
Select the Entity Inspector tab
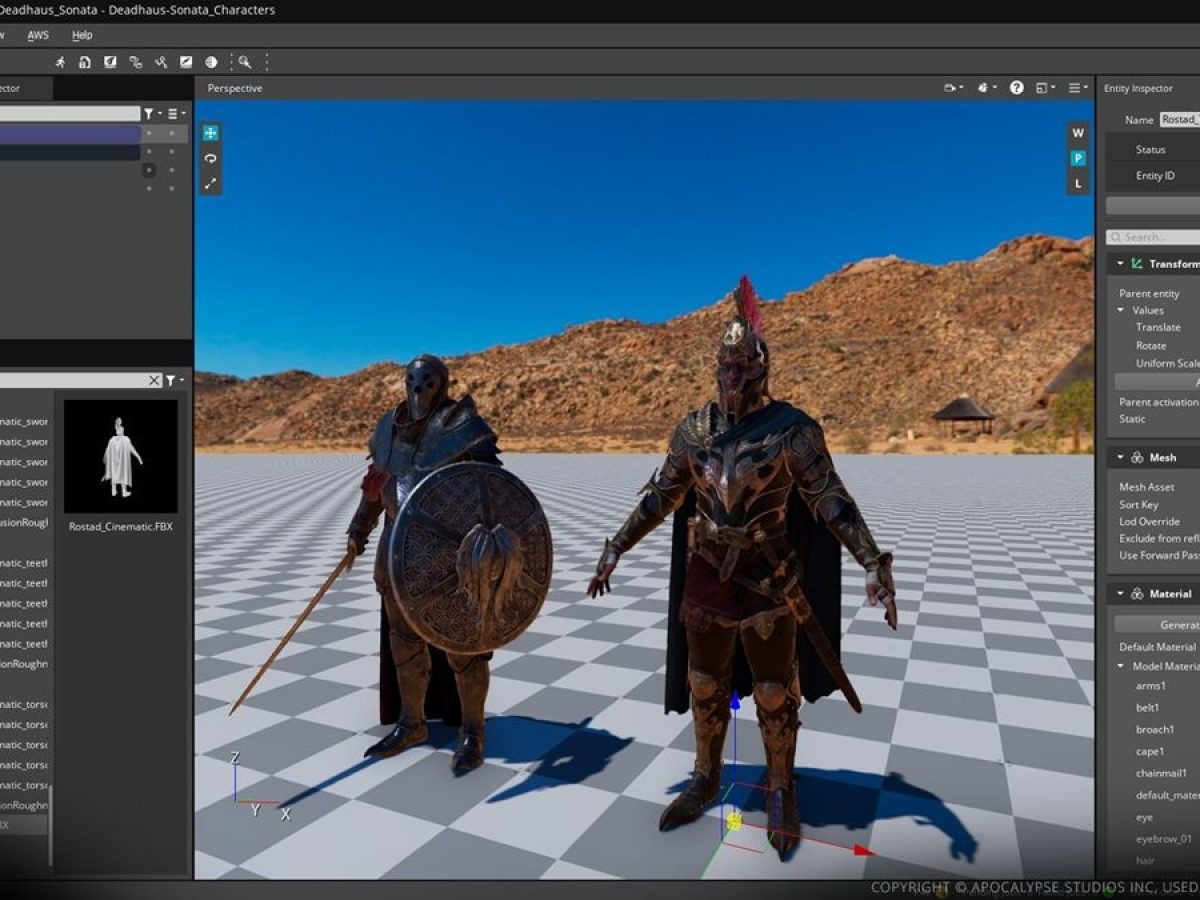(1138, 88)
